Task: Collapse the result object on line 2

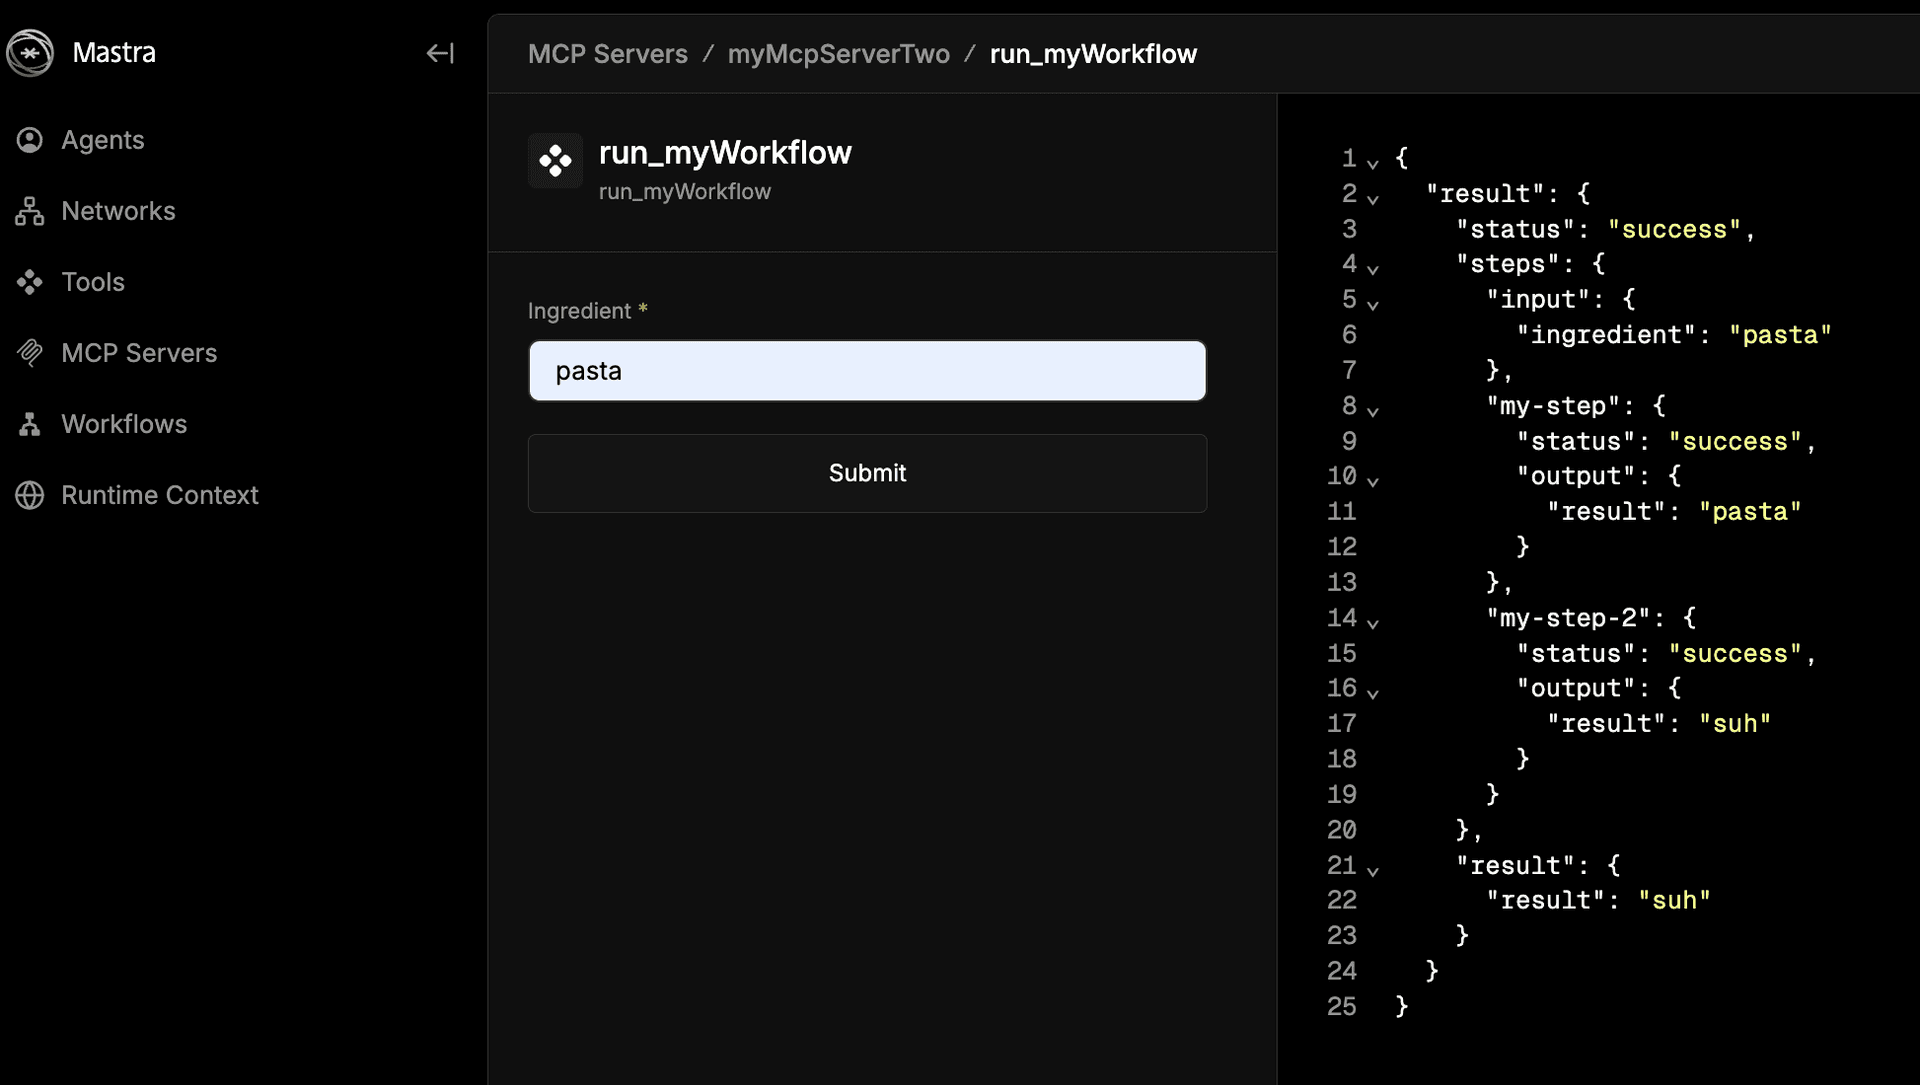Action: 1374,198
